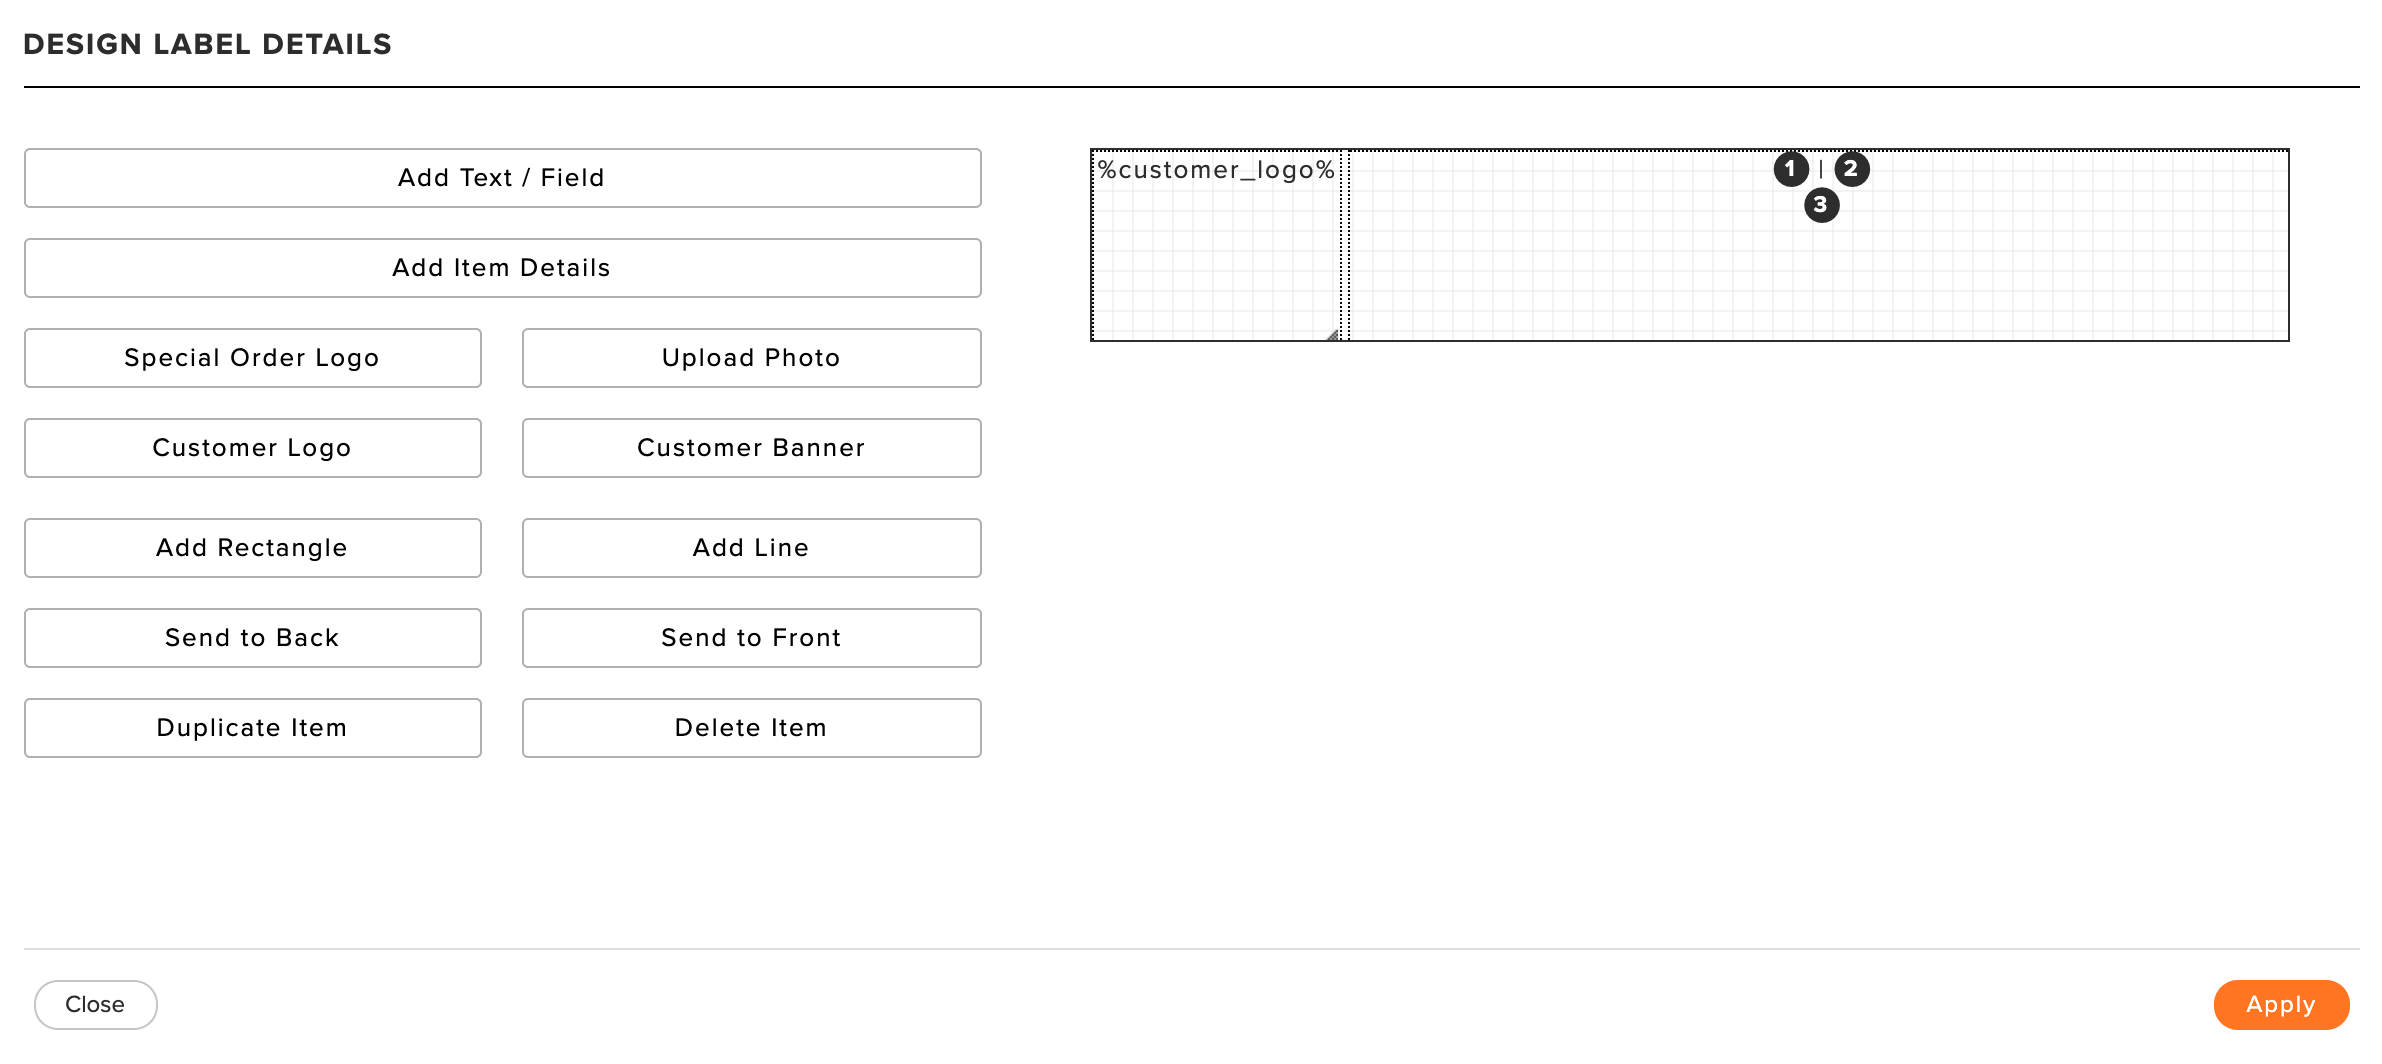Click the numbered marker 3 badge

pos(1821,205)
